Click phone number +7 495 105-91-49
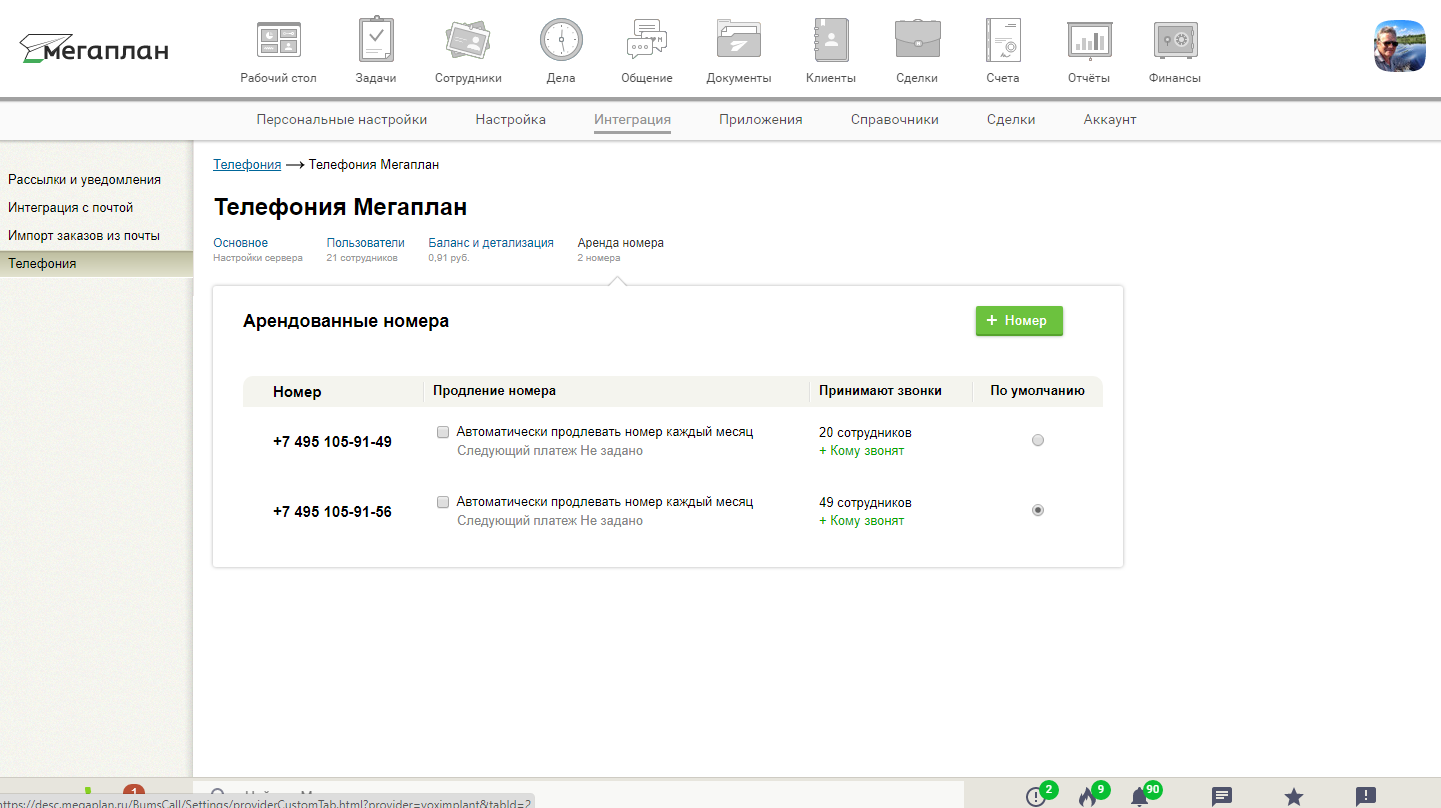 [332, 442]
